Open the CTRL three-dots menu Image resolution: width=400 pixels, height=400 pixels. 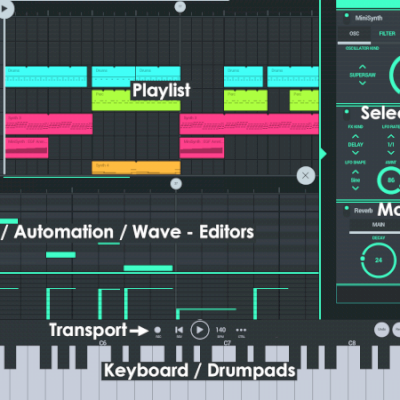(x=241, y=330)
